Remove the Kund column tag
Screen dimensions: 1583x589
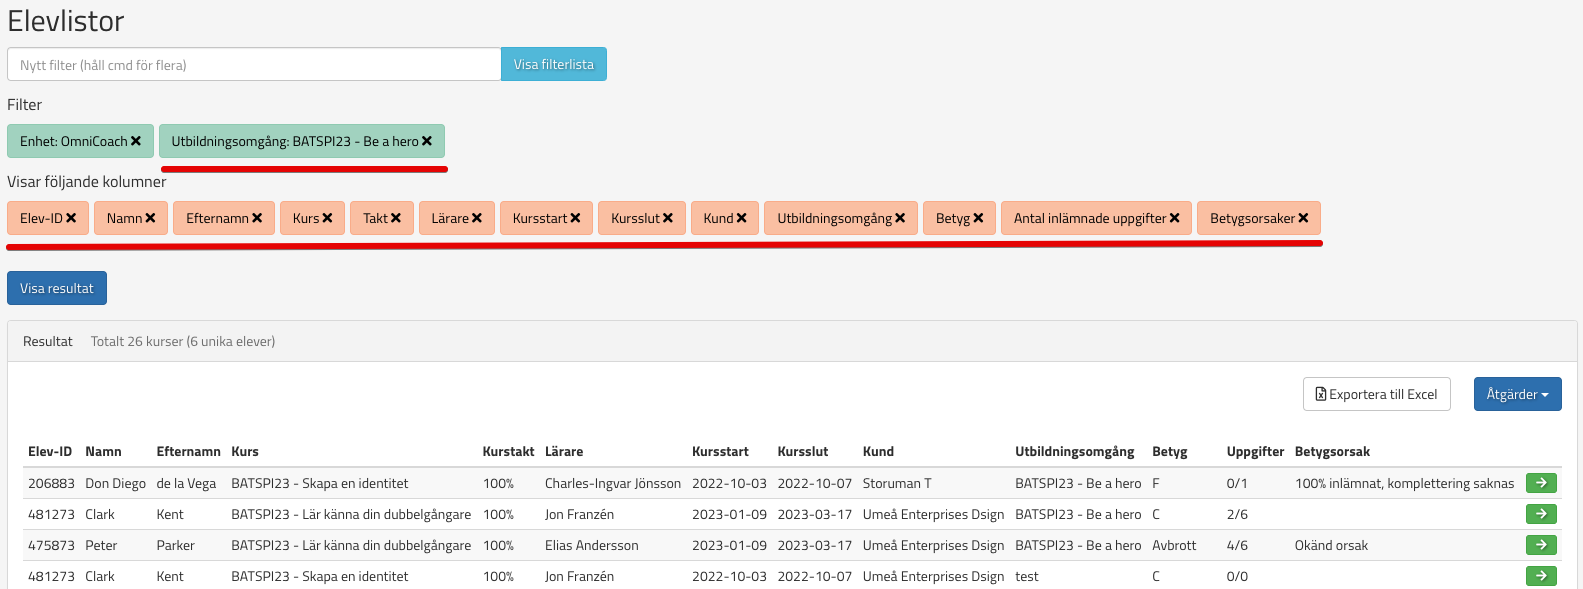pos(741,218)
